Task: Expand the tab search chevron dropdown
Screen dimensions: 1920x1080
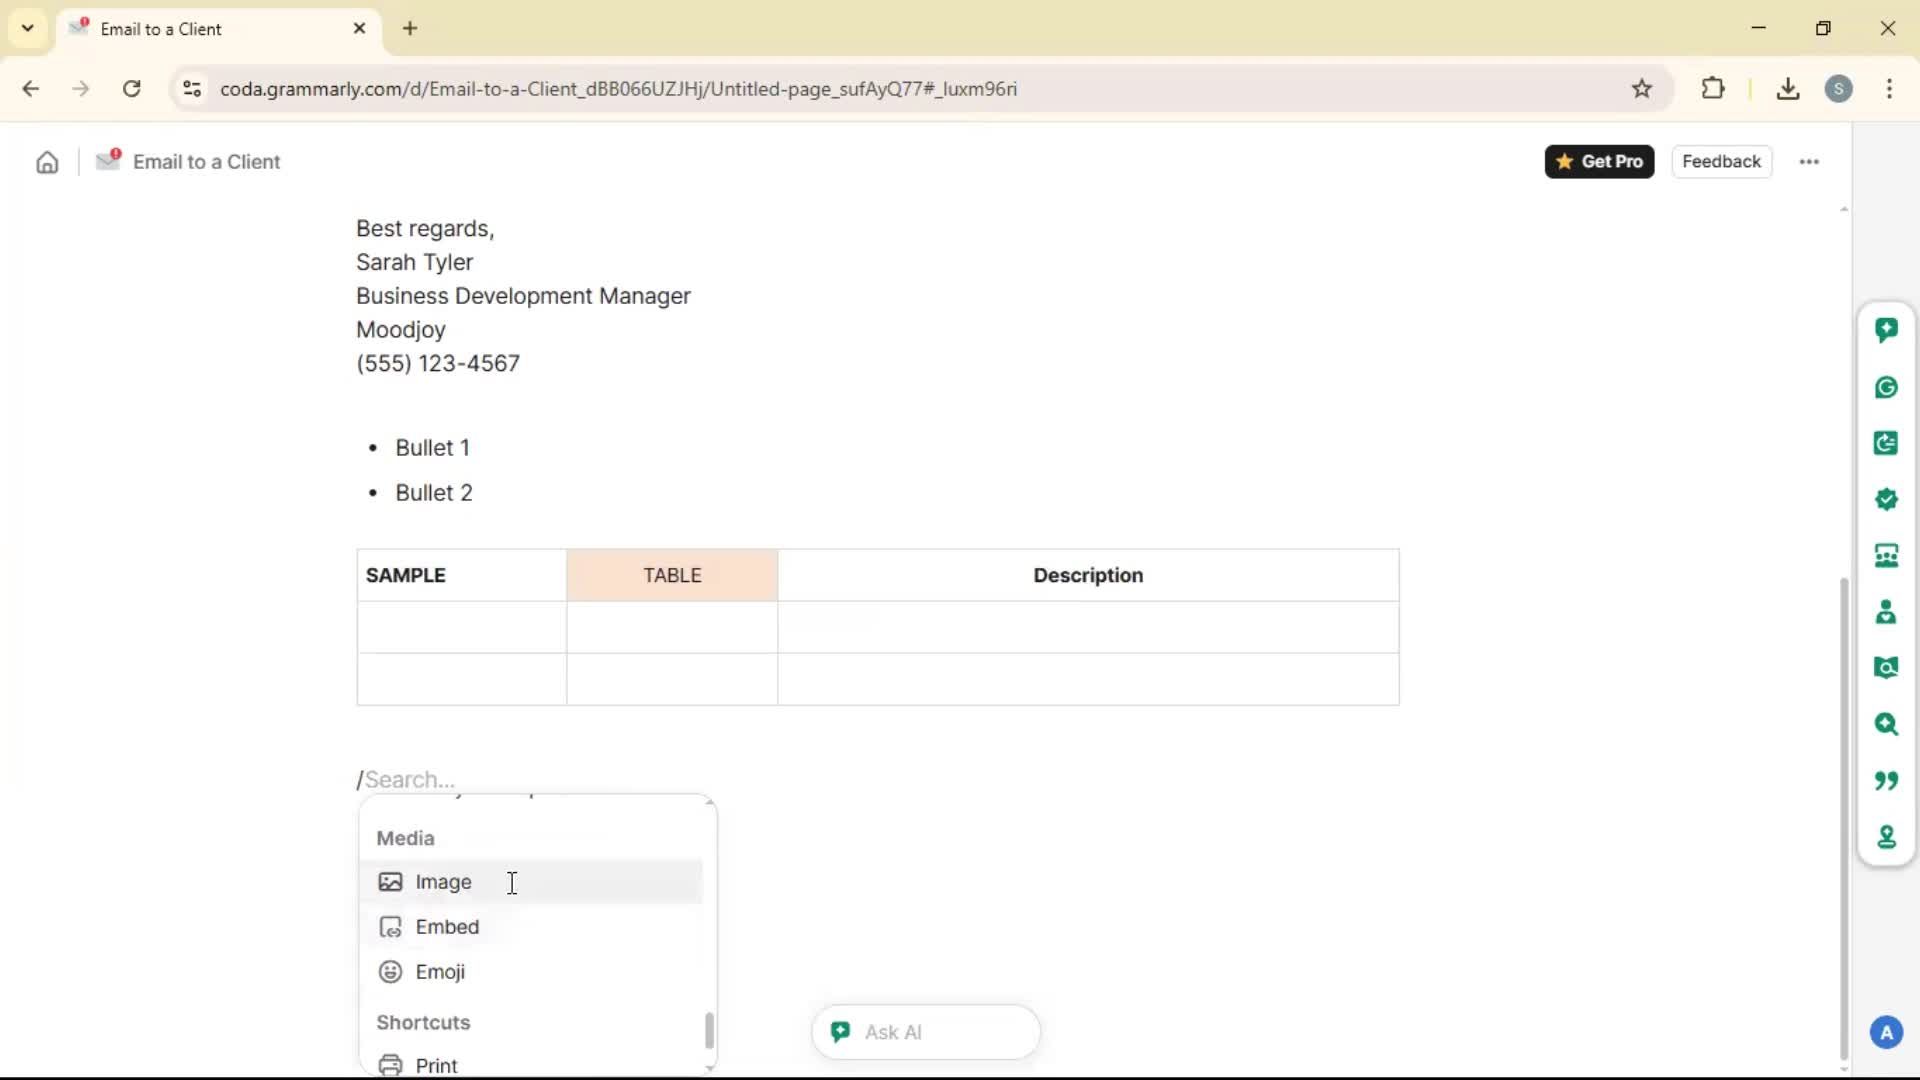Action: pyautogui.click(x=28, y=28)
